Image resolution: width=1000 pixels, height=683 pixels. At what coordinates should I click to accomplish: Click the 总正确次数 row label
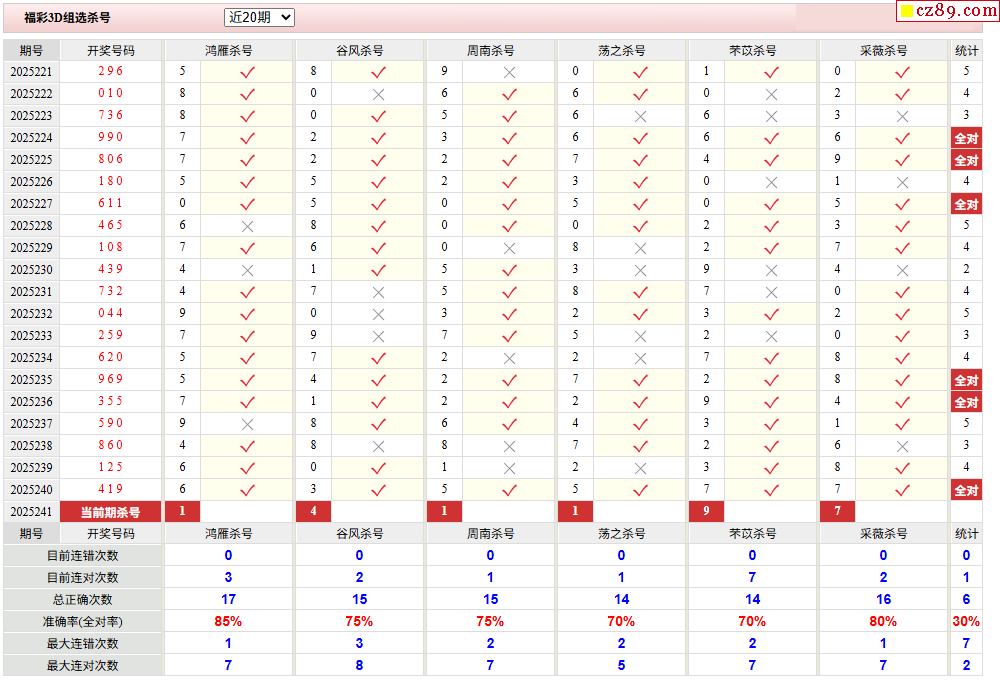(x=82, y=599)
